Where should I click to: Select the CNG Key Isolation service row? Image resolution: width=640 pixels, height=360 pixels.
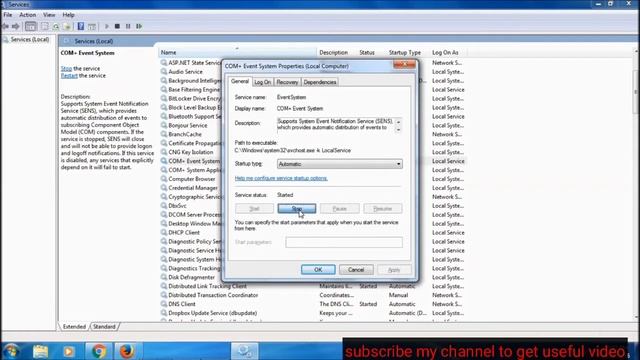[x=313, y=152]
